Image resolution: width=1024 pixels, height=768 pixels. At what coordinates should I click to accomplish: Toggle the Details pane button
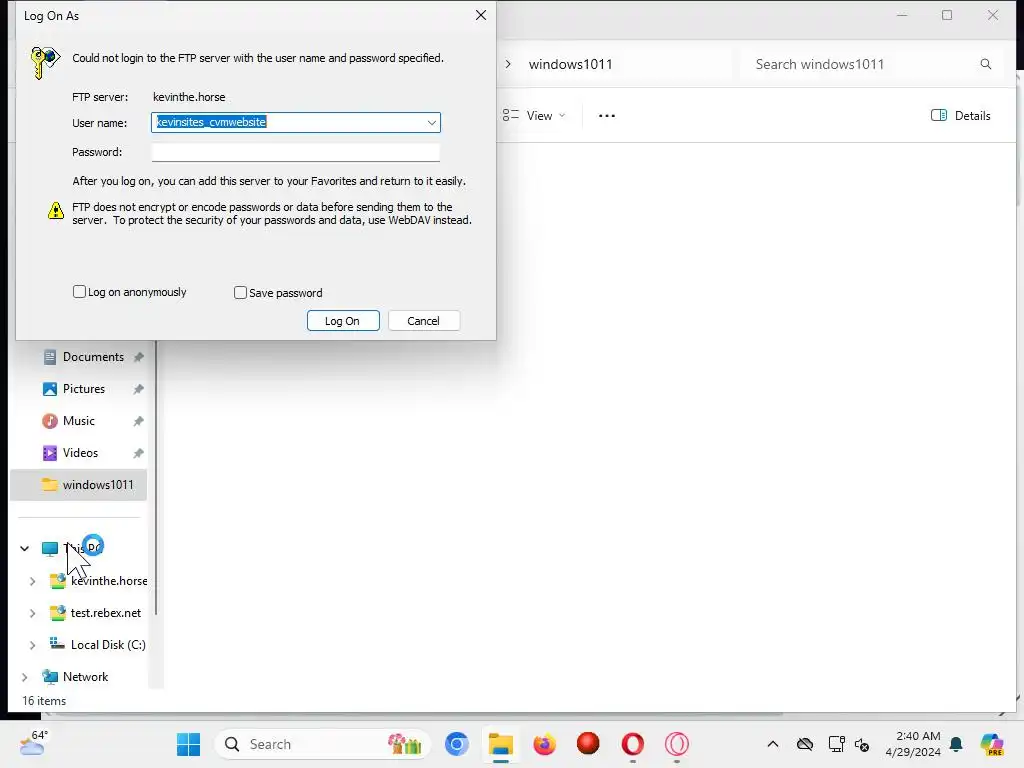click(961, 116)
